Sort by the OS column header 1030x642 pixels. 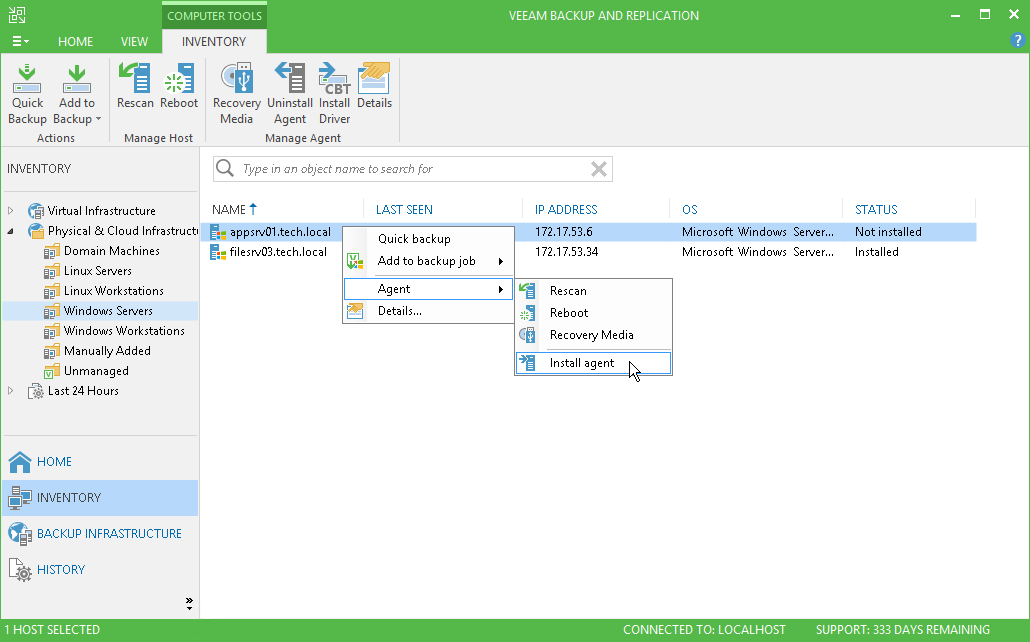689,210
